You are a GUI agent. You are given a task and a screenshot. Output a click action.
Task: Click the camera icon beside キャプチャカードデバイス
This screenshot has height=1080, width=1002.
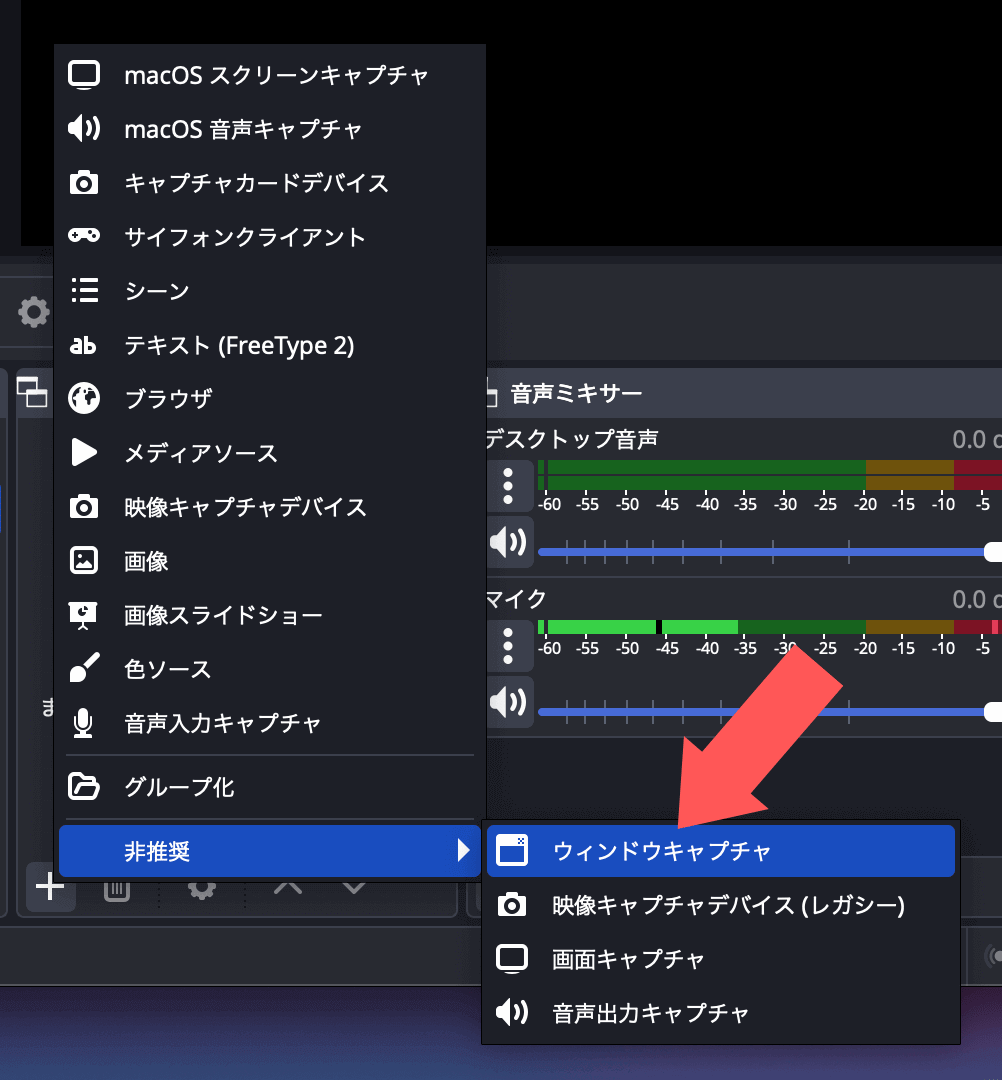[x=84, y=183]
